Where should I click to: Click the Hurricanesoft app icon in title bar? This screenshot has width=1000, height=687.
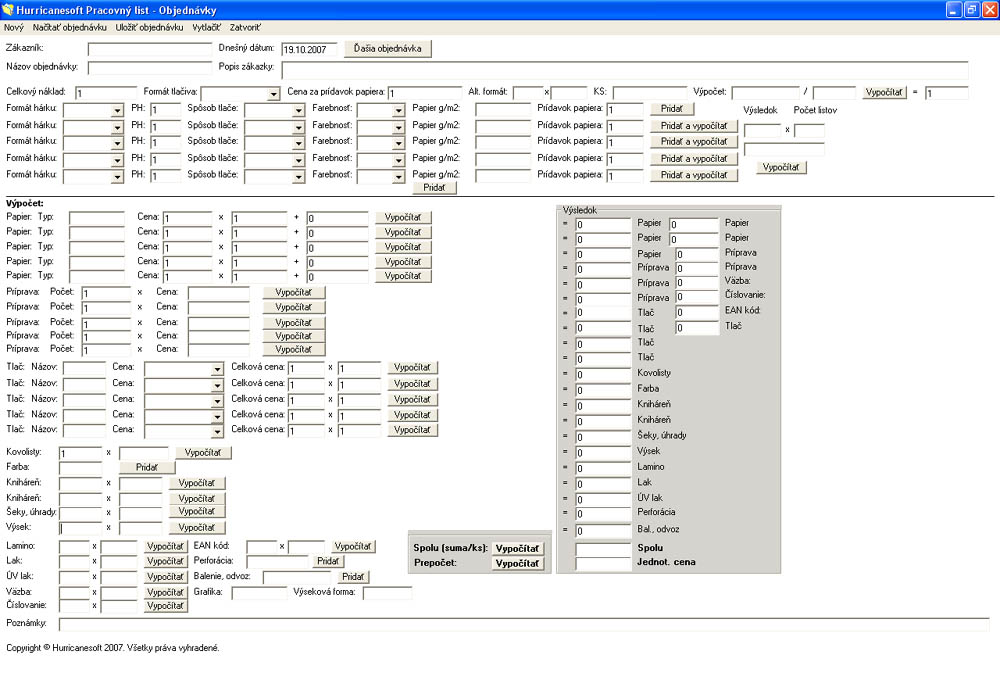9,9
